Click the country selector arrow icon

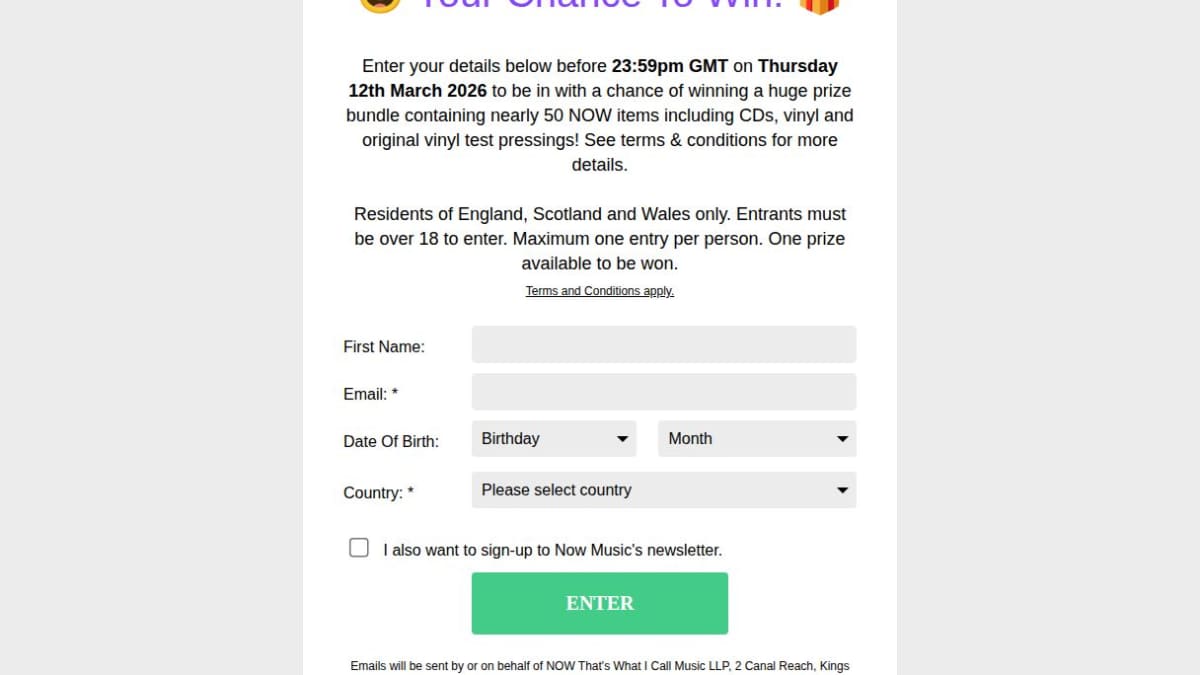point(842,490)
